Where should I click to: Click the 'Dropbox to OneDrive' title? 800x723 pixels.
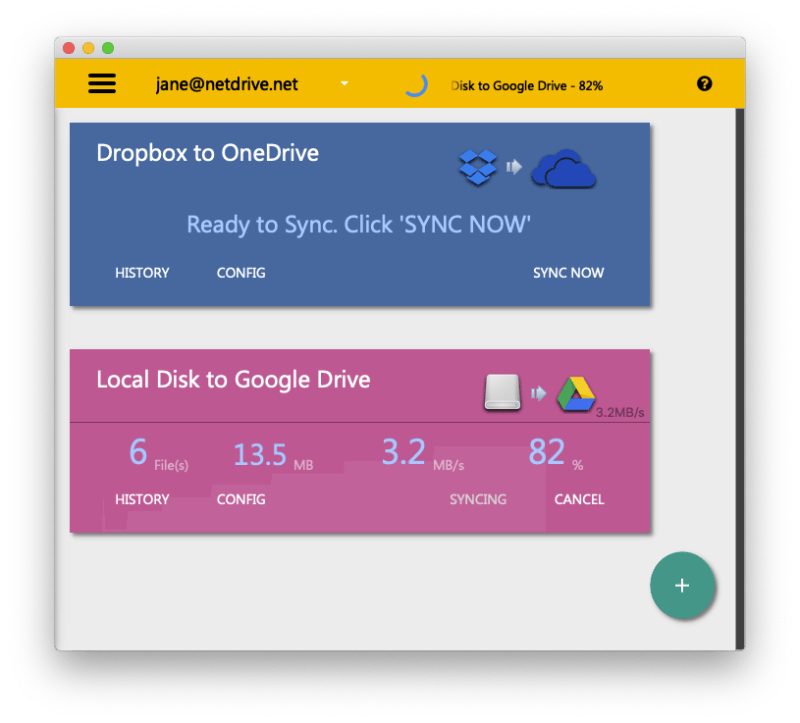pos(208,153)
